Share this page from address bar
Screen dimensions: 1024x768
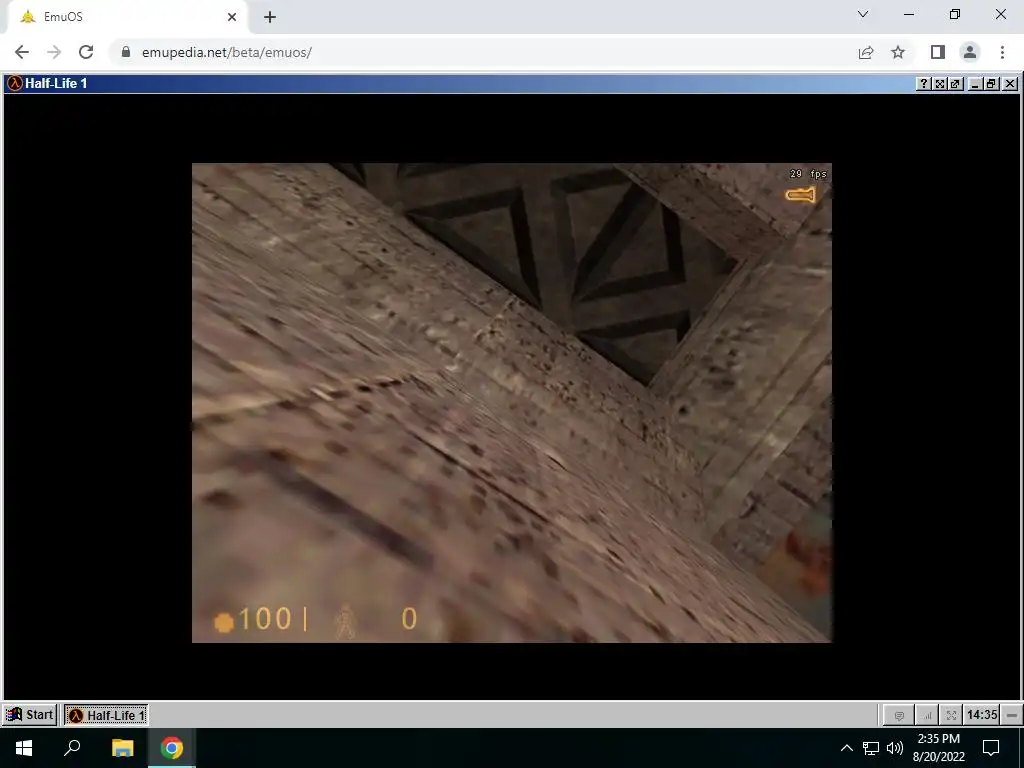tap(866, 52)
